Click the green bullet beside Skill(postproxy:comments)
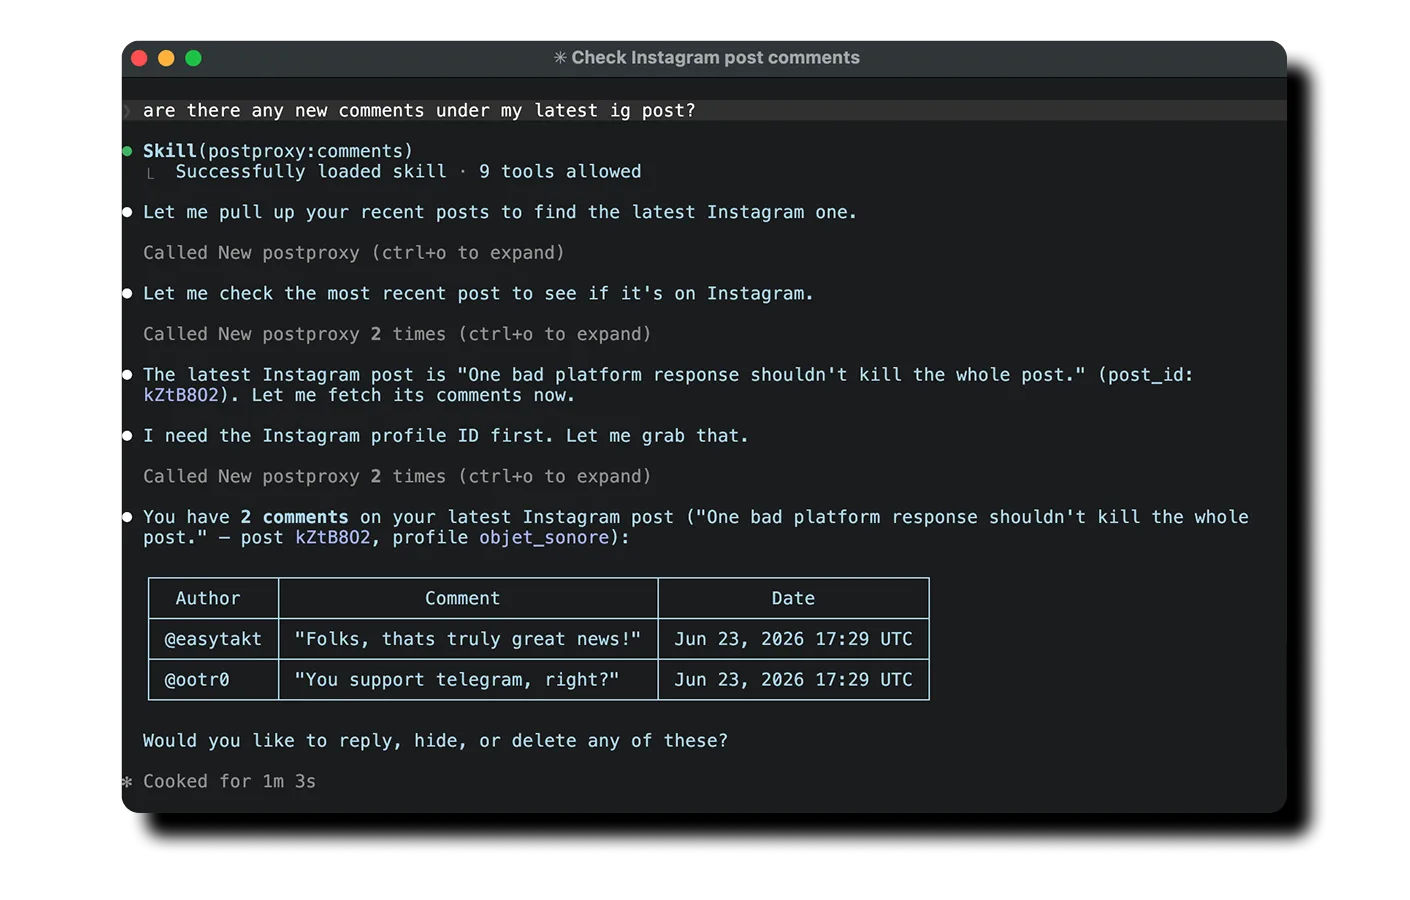Viewport: 1410px width, 900px height. pos(127,151)
